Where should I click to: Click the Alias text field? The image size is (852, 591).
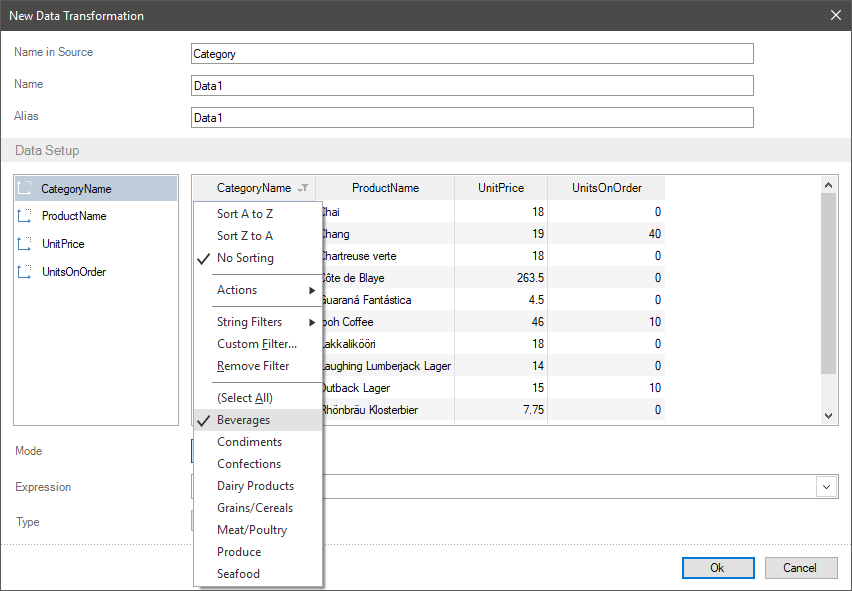tap(471, 118)
